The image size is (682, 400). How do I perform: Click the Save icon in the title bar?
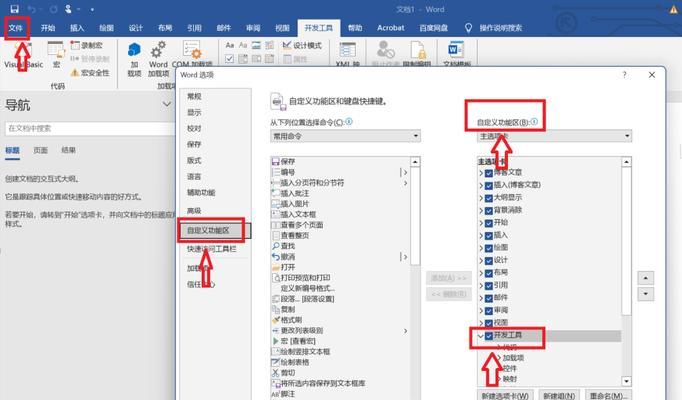(x=14, y=9)
